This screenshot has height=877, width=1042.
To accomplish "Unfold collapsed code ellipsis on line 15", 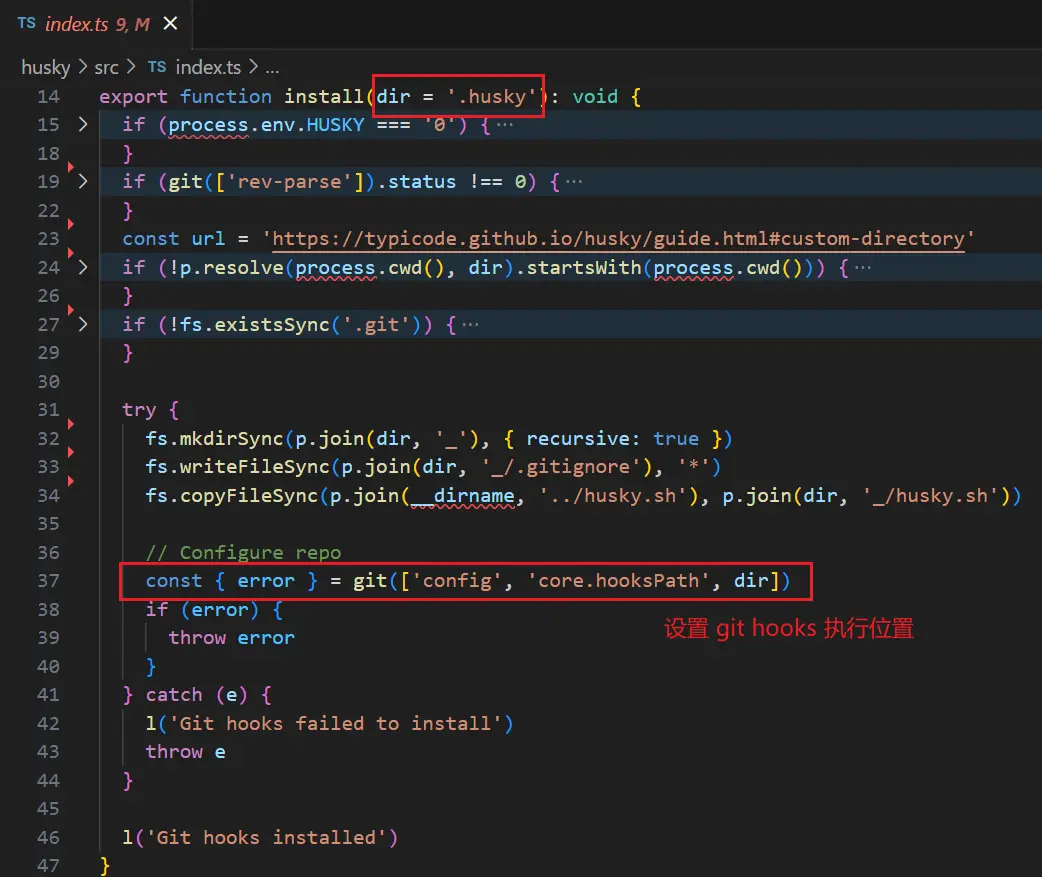I will point(505,125).
